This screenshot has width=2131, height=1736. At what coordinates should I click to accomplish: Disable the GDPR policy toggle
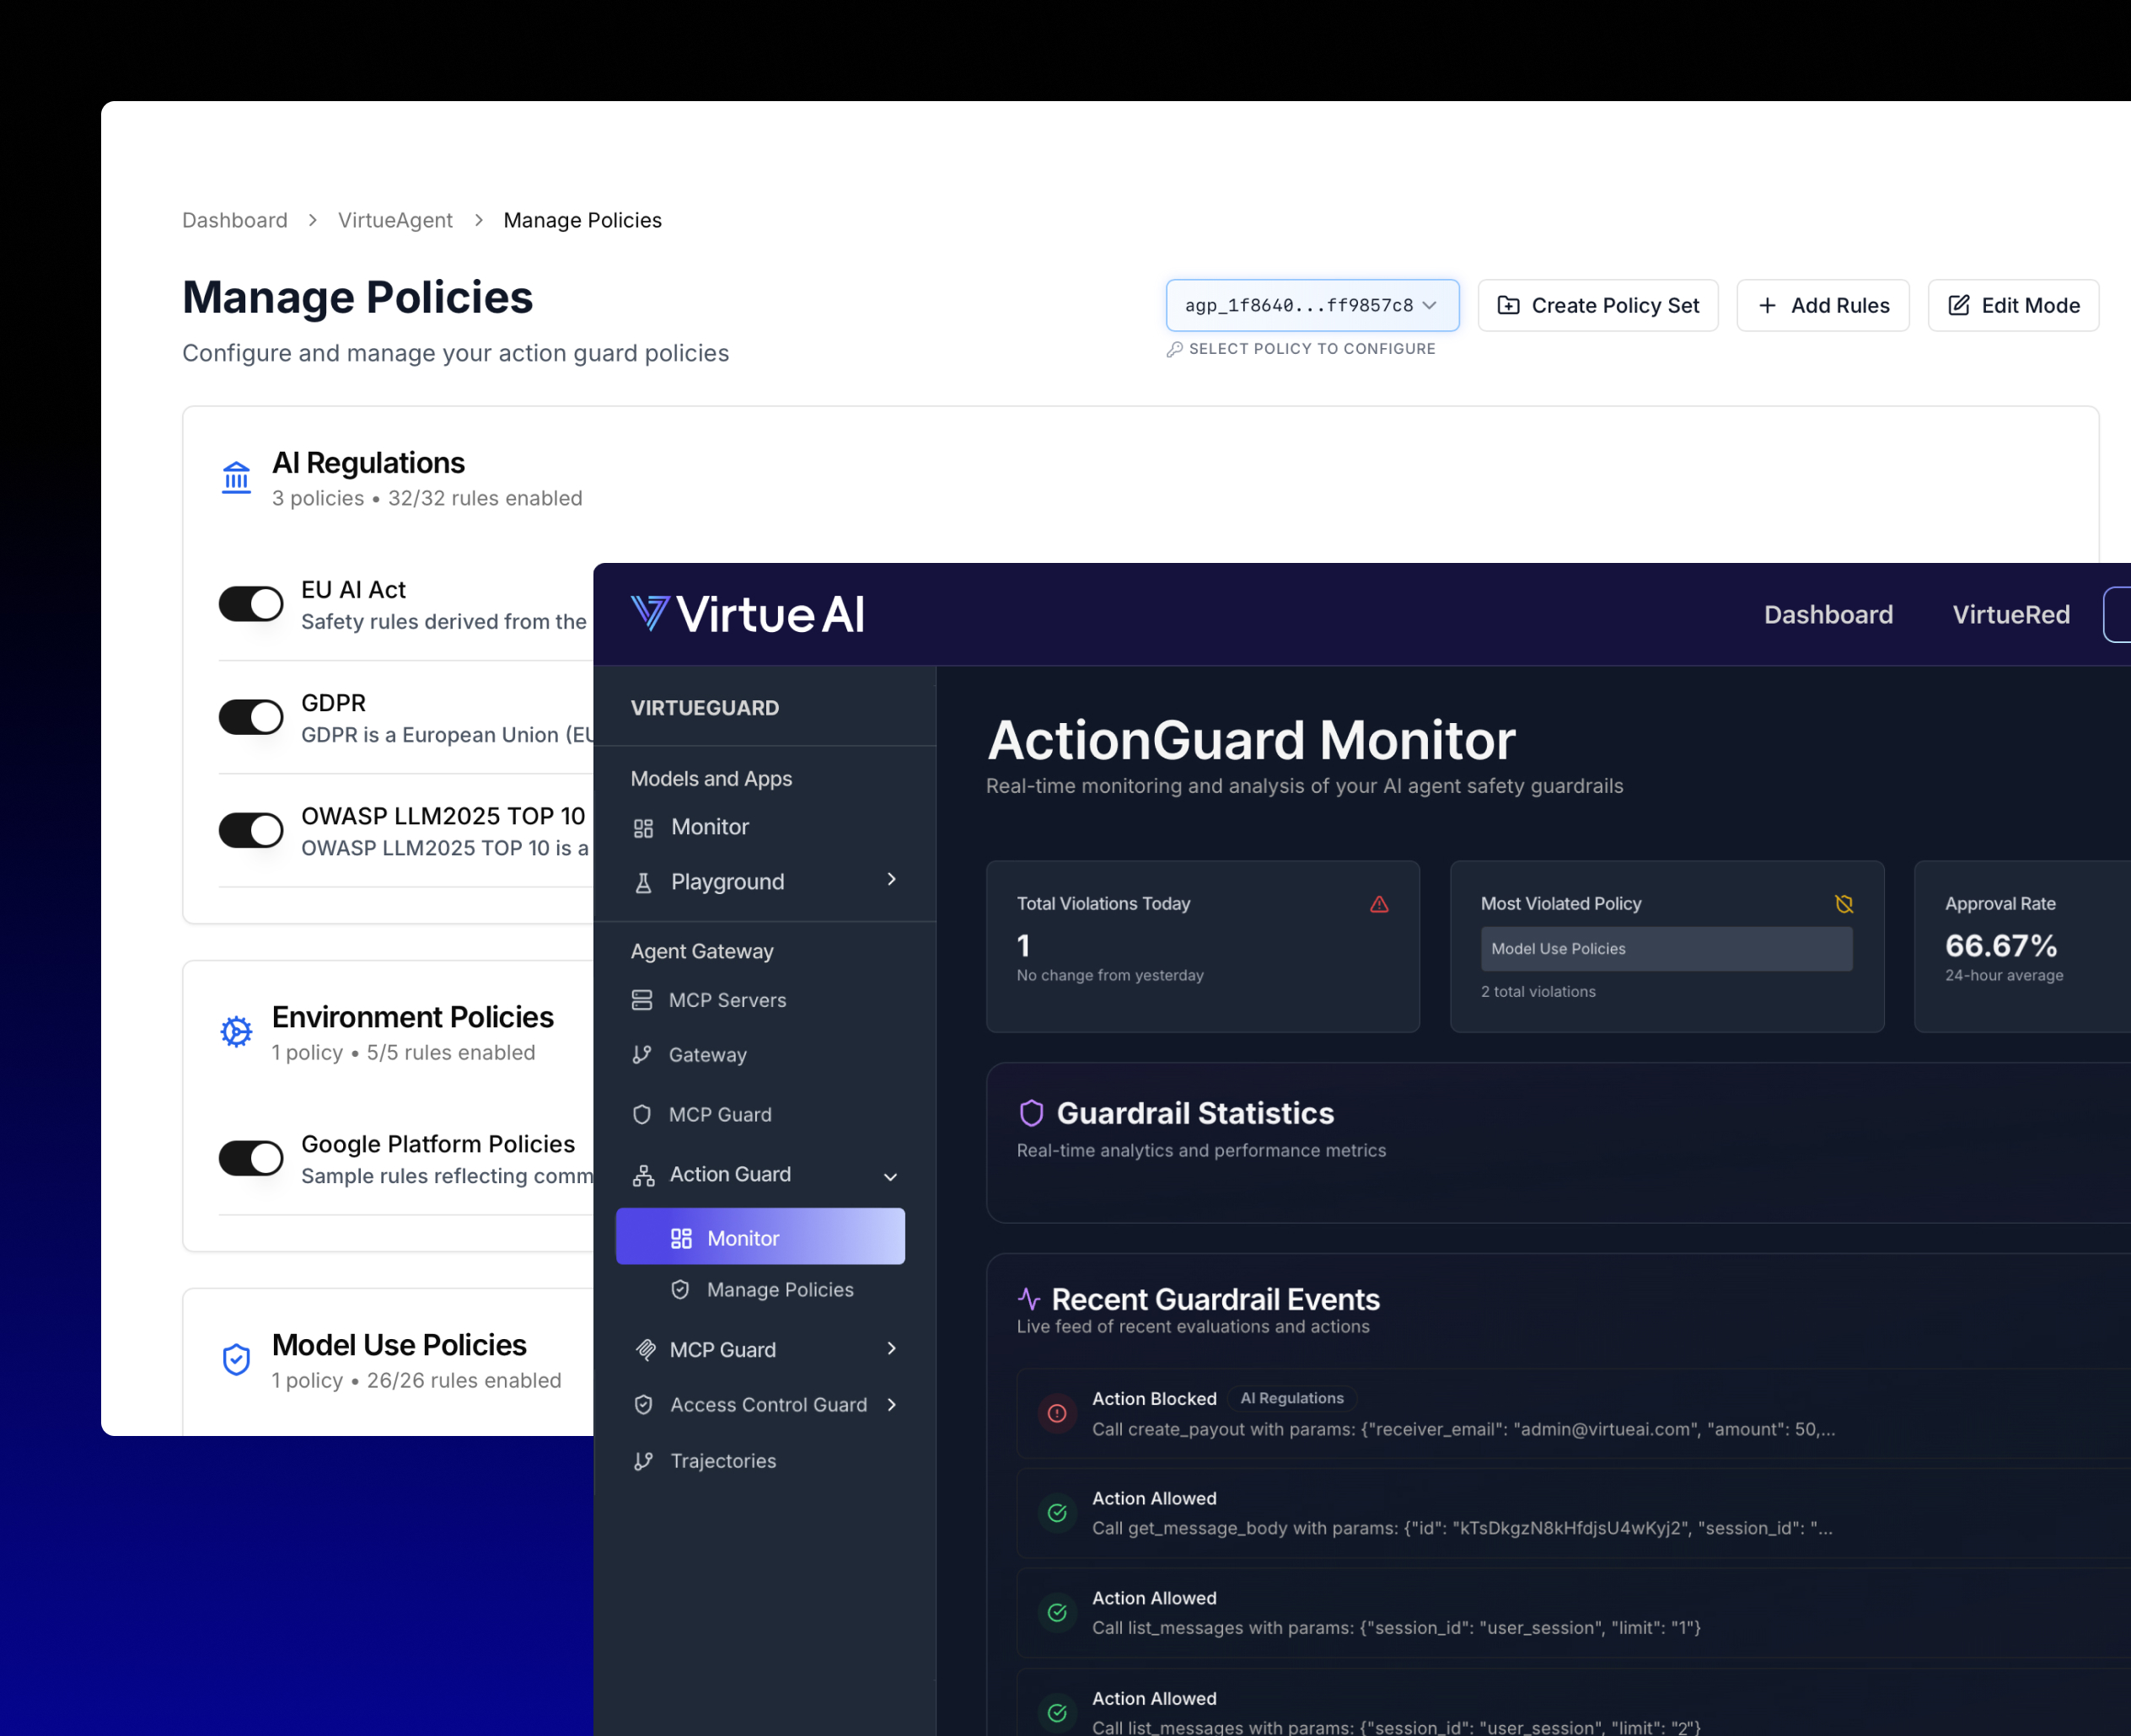[x=251, y=717]
